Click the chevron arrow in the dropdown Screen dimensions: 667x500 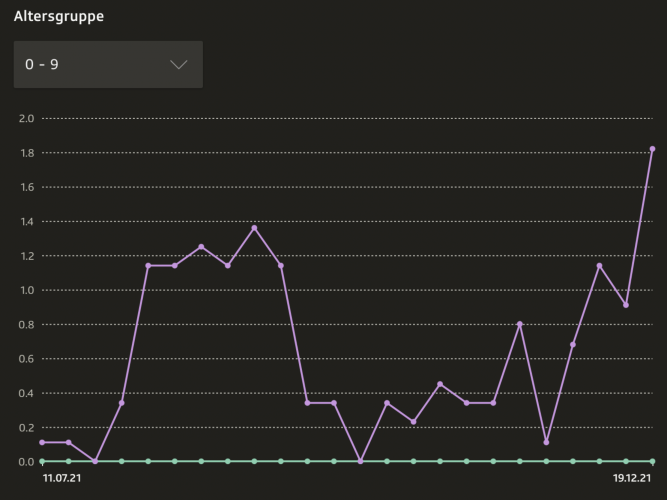(x=179, y=64)
